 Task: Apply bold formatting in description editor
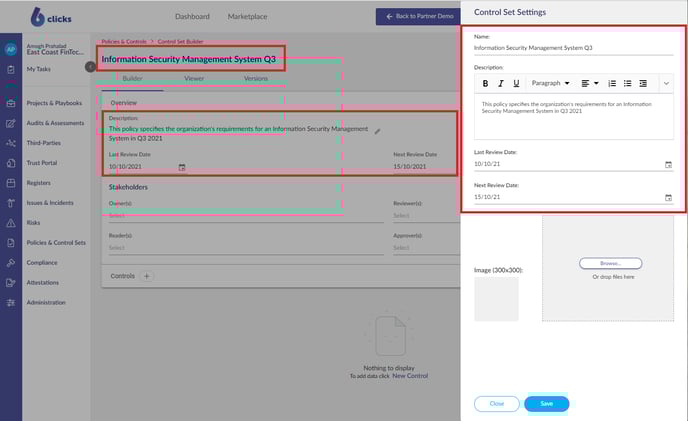(485, 83)
